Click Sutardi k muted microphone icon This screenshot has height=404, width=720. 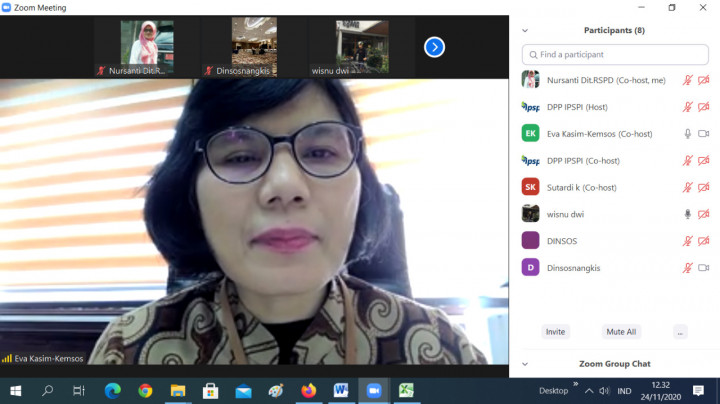click(x=687, y=187)
